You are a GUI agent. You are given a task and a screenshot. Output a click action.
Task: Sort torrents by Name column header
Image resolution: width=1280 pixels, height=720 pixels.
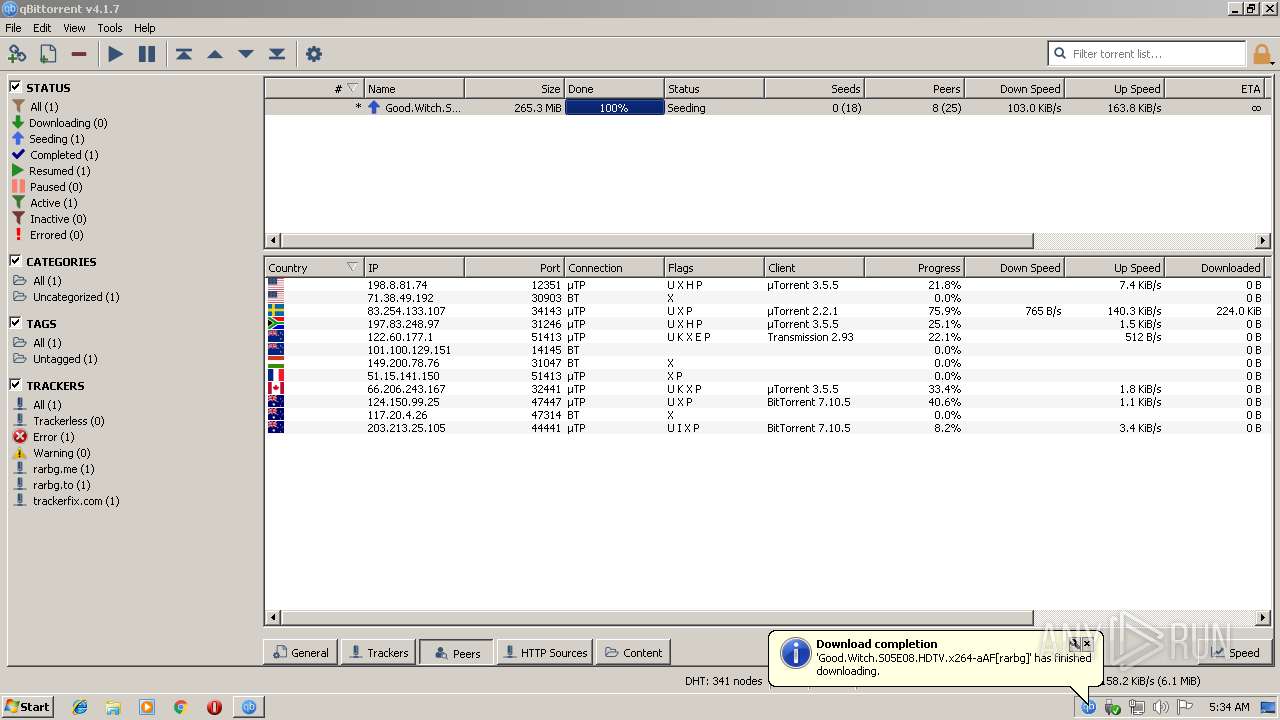pyautogui.click(x=414, y=88)
